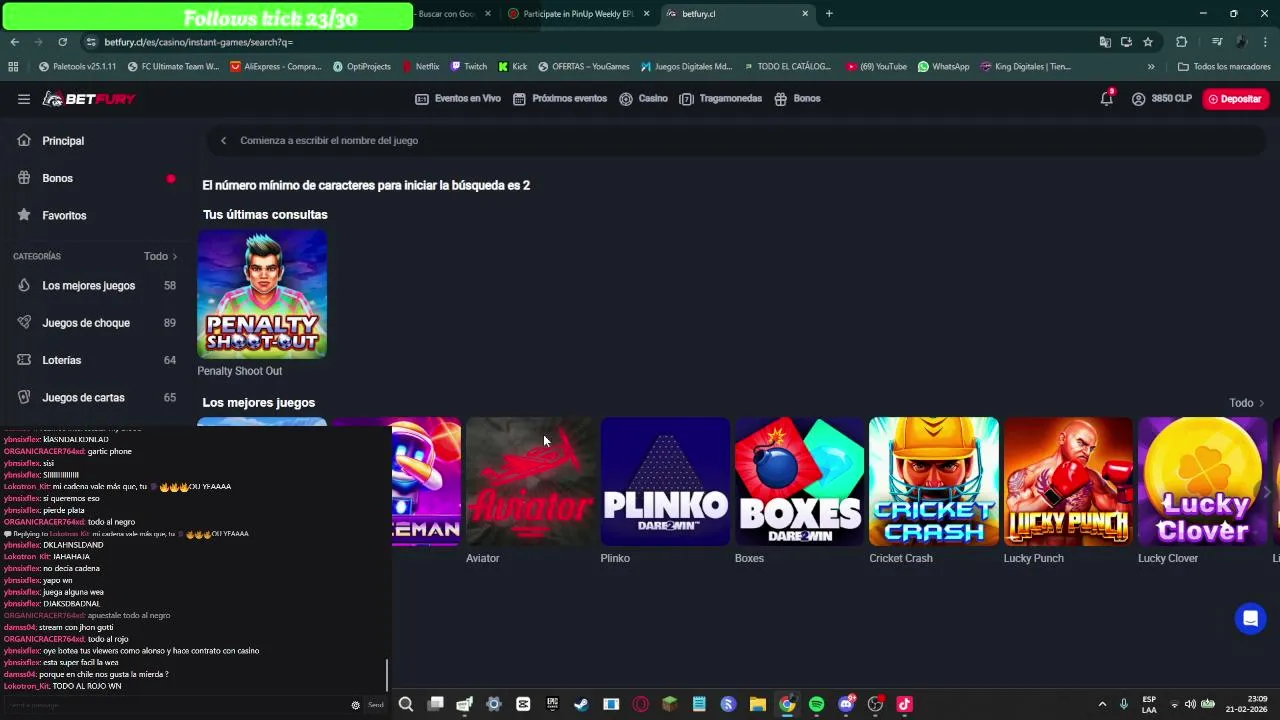Open the Kick bookmark
The image size is (1280, 720).
tap(513, 67)
